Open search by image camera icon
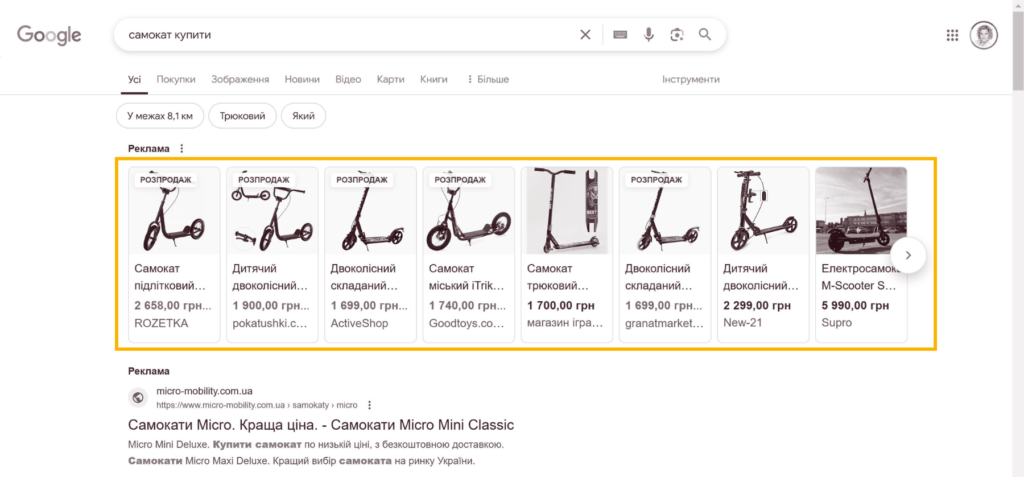Screen dimensions: 1024x477 pyautogui.click(x=677, y=35)
